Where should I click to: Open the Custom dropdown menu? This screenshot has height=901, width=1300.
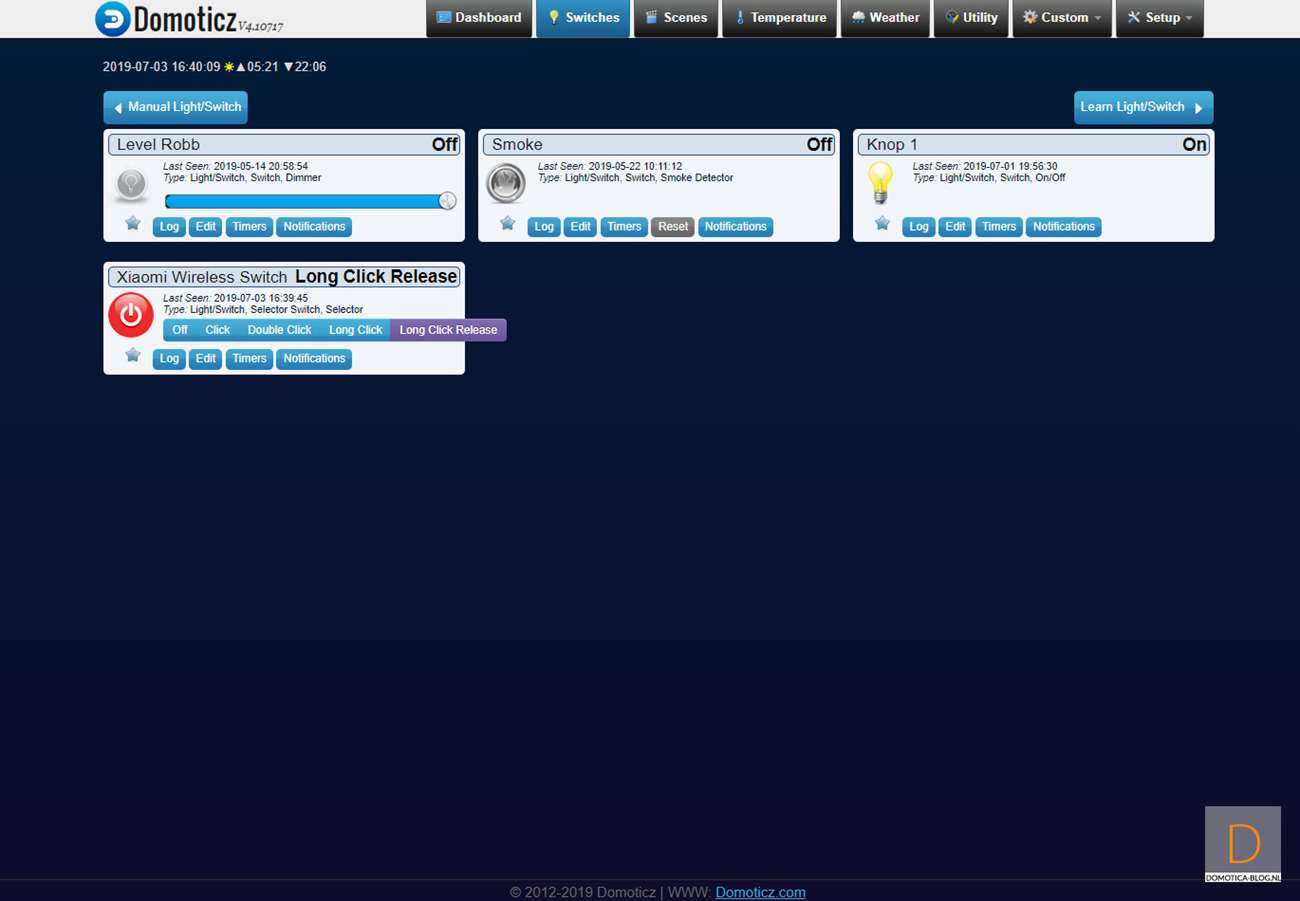click(x=1062, y=18)
